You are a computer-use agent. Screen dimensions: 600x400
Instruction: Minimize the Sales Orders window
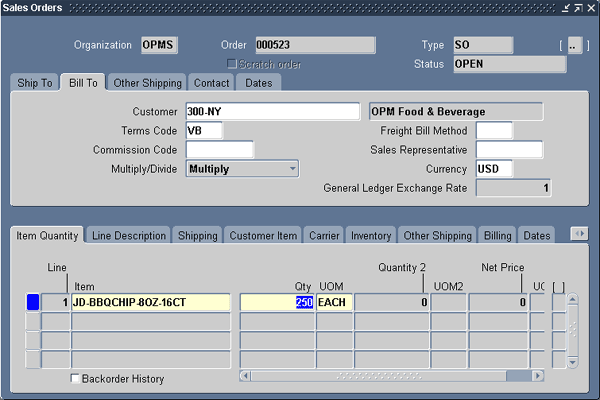tap(566, 8)
